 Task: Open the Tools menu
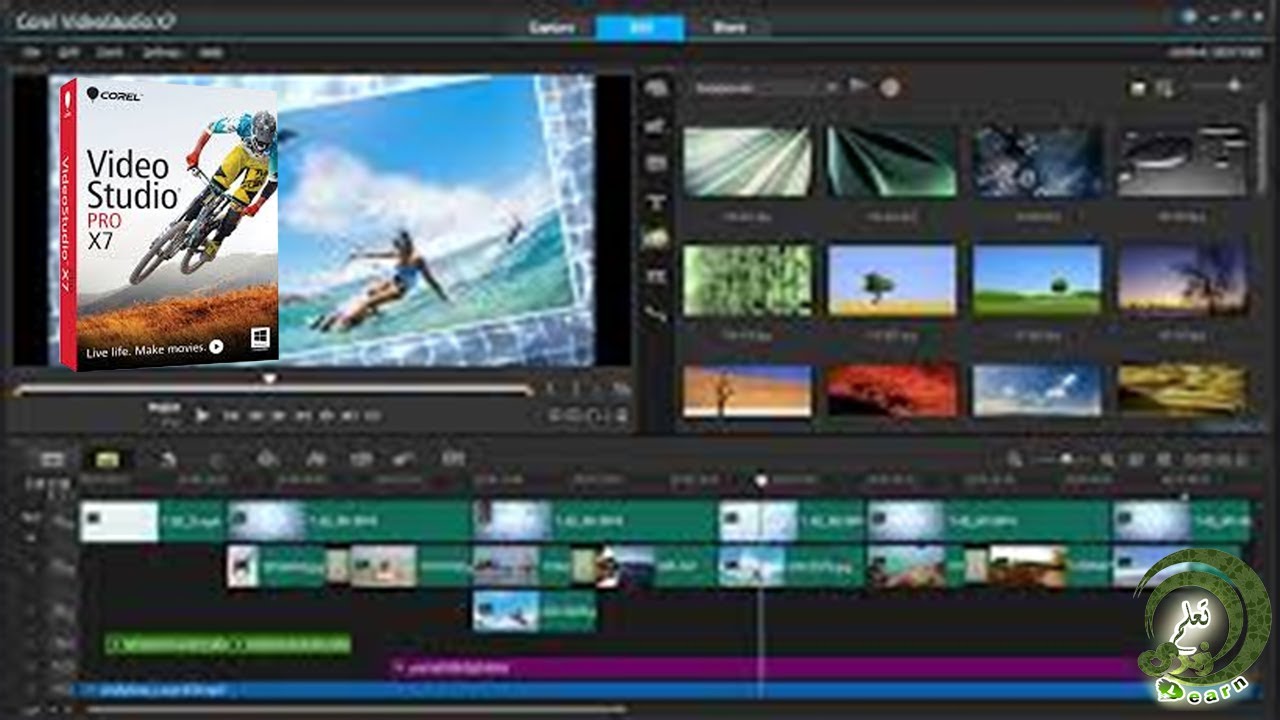109,52
